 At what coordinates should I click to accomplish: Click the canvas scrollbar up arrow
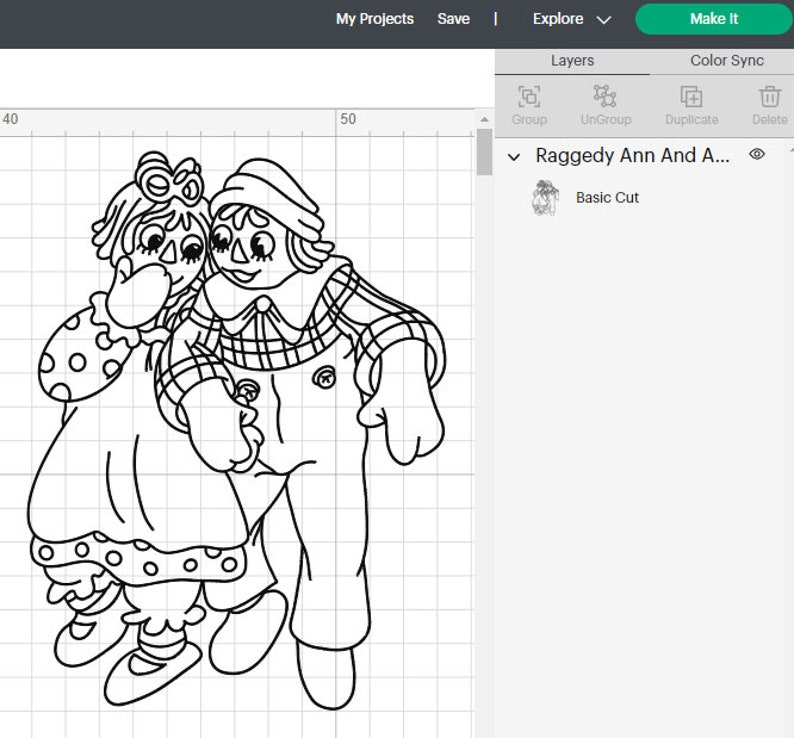coord(485,120)
